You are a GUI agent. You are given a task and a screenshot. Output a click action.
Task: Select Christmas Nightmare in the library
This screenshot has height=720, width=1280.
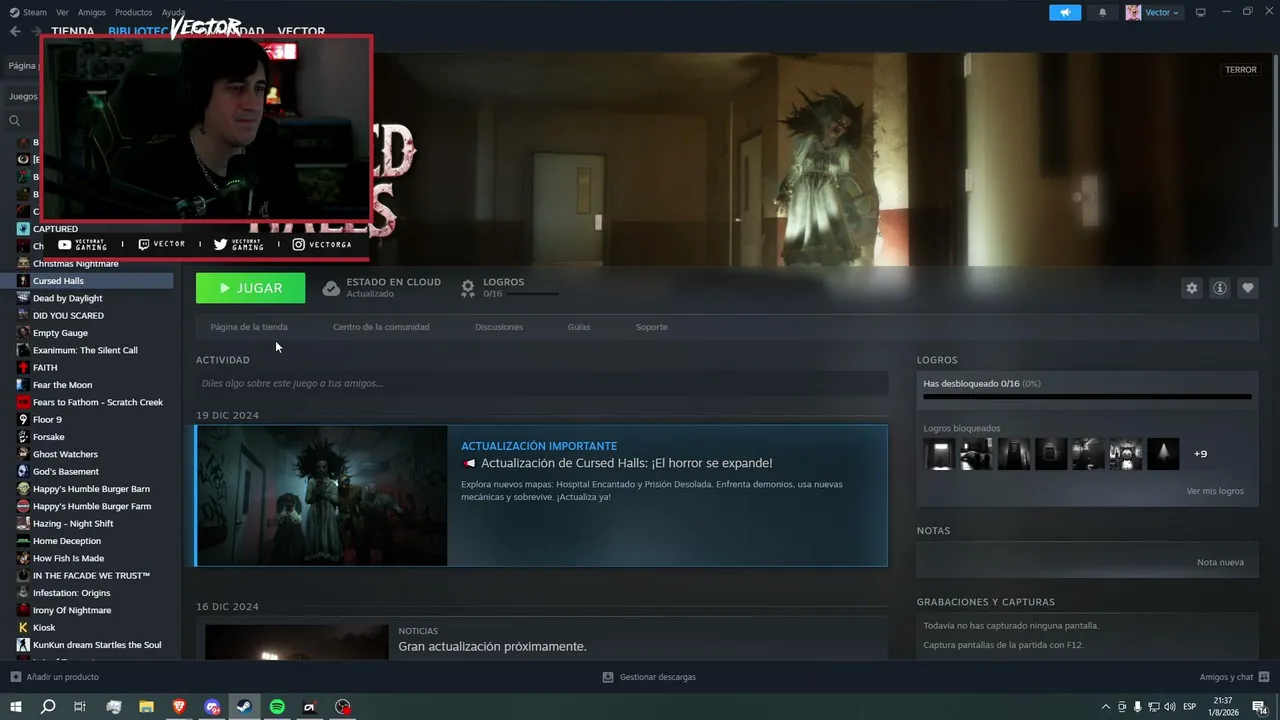pyautogui.click(x=75, y=264)
